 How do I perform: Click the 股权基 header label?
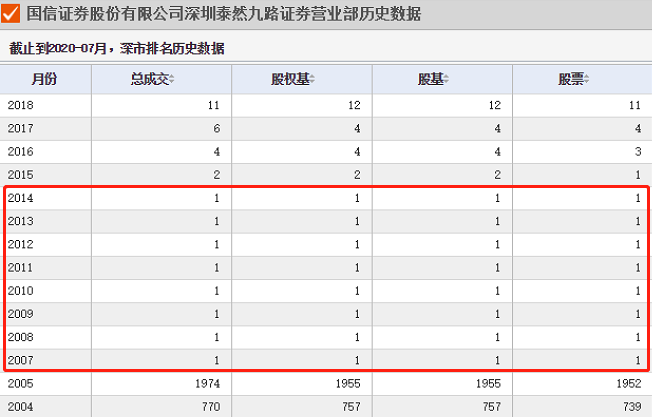[x=290, y=79]
